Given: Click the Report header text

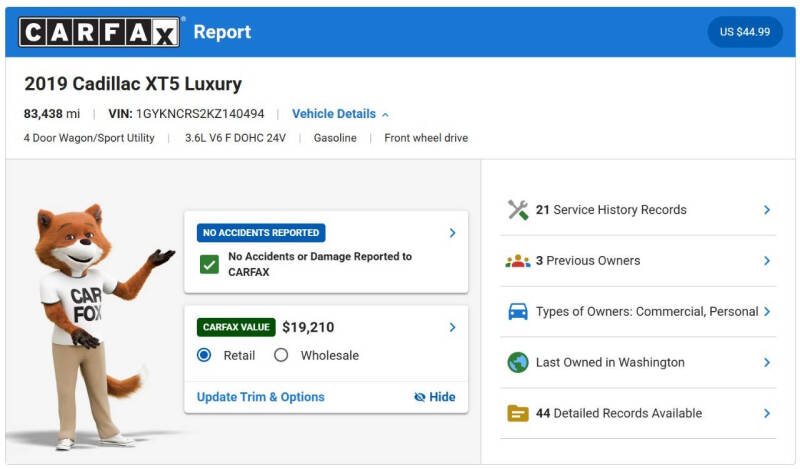Looking at the screenshot, I should click(x=222, y=32).
